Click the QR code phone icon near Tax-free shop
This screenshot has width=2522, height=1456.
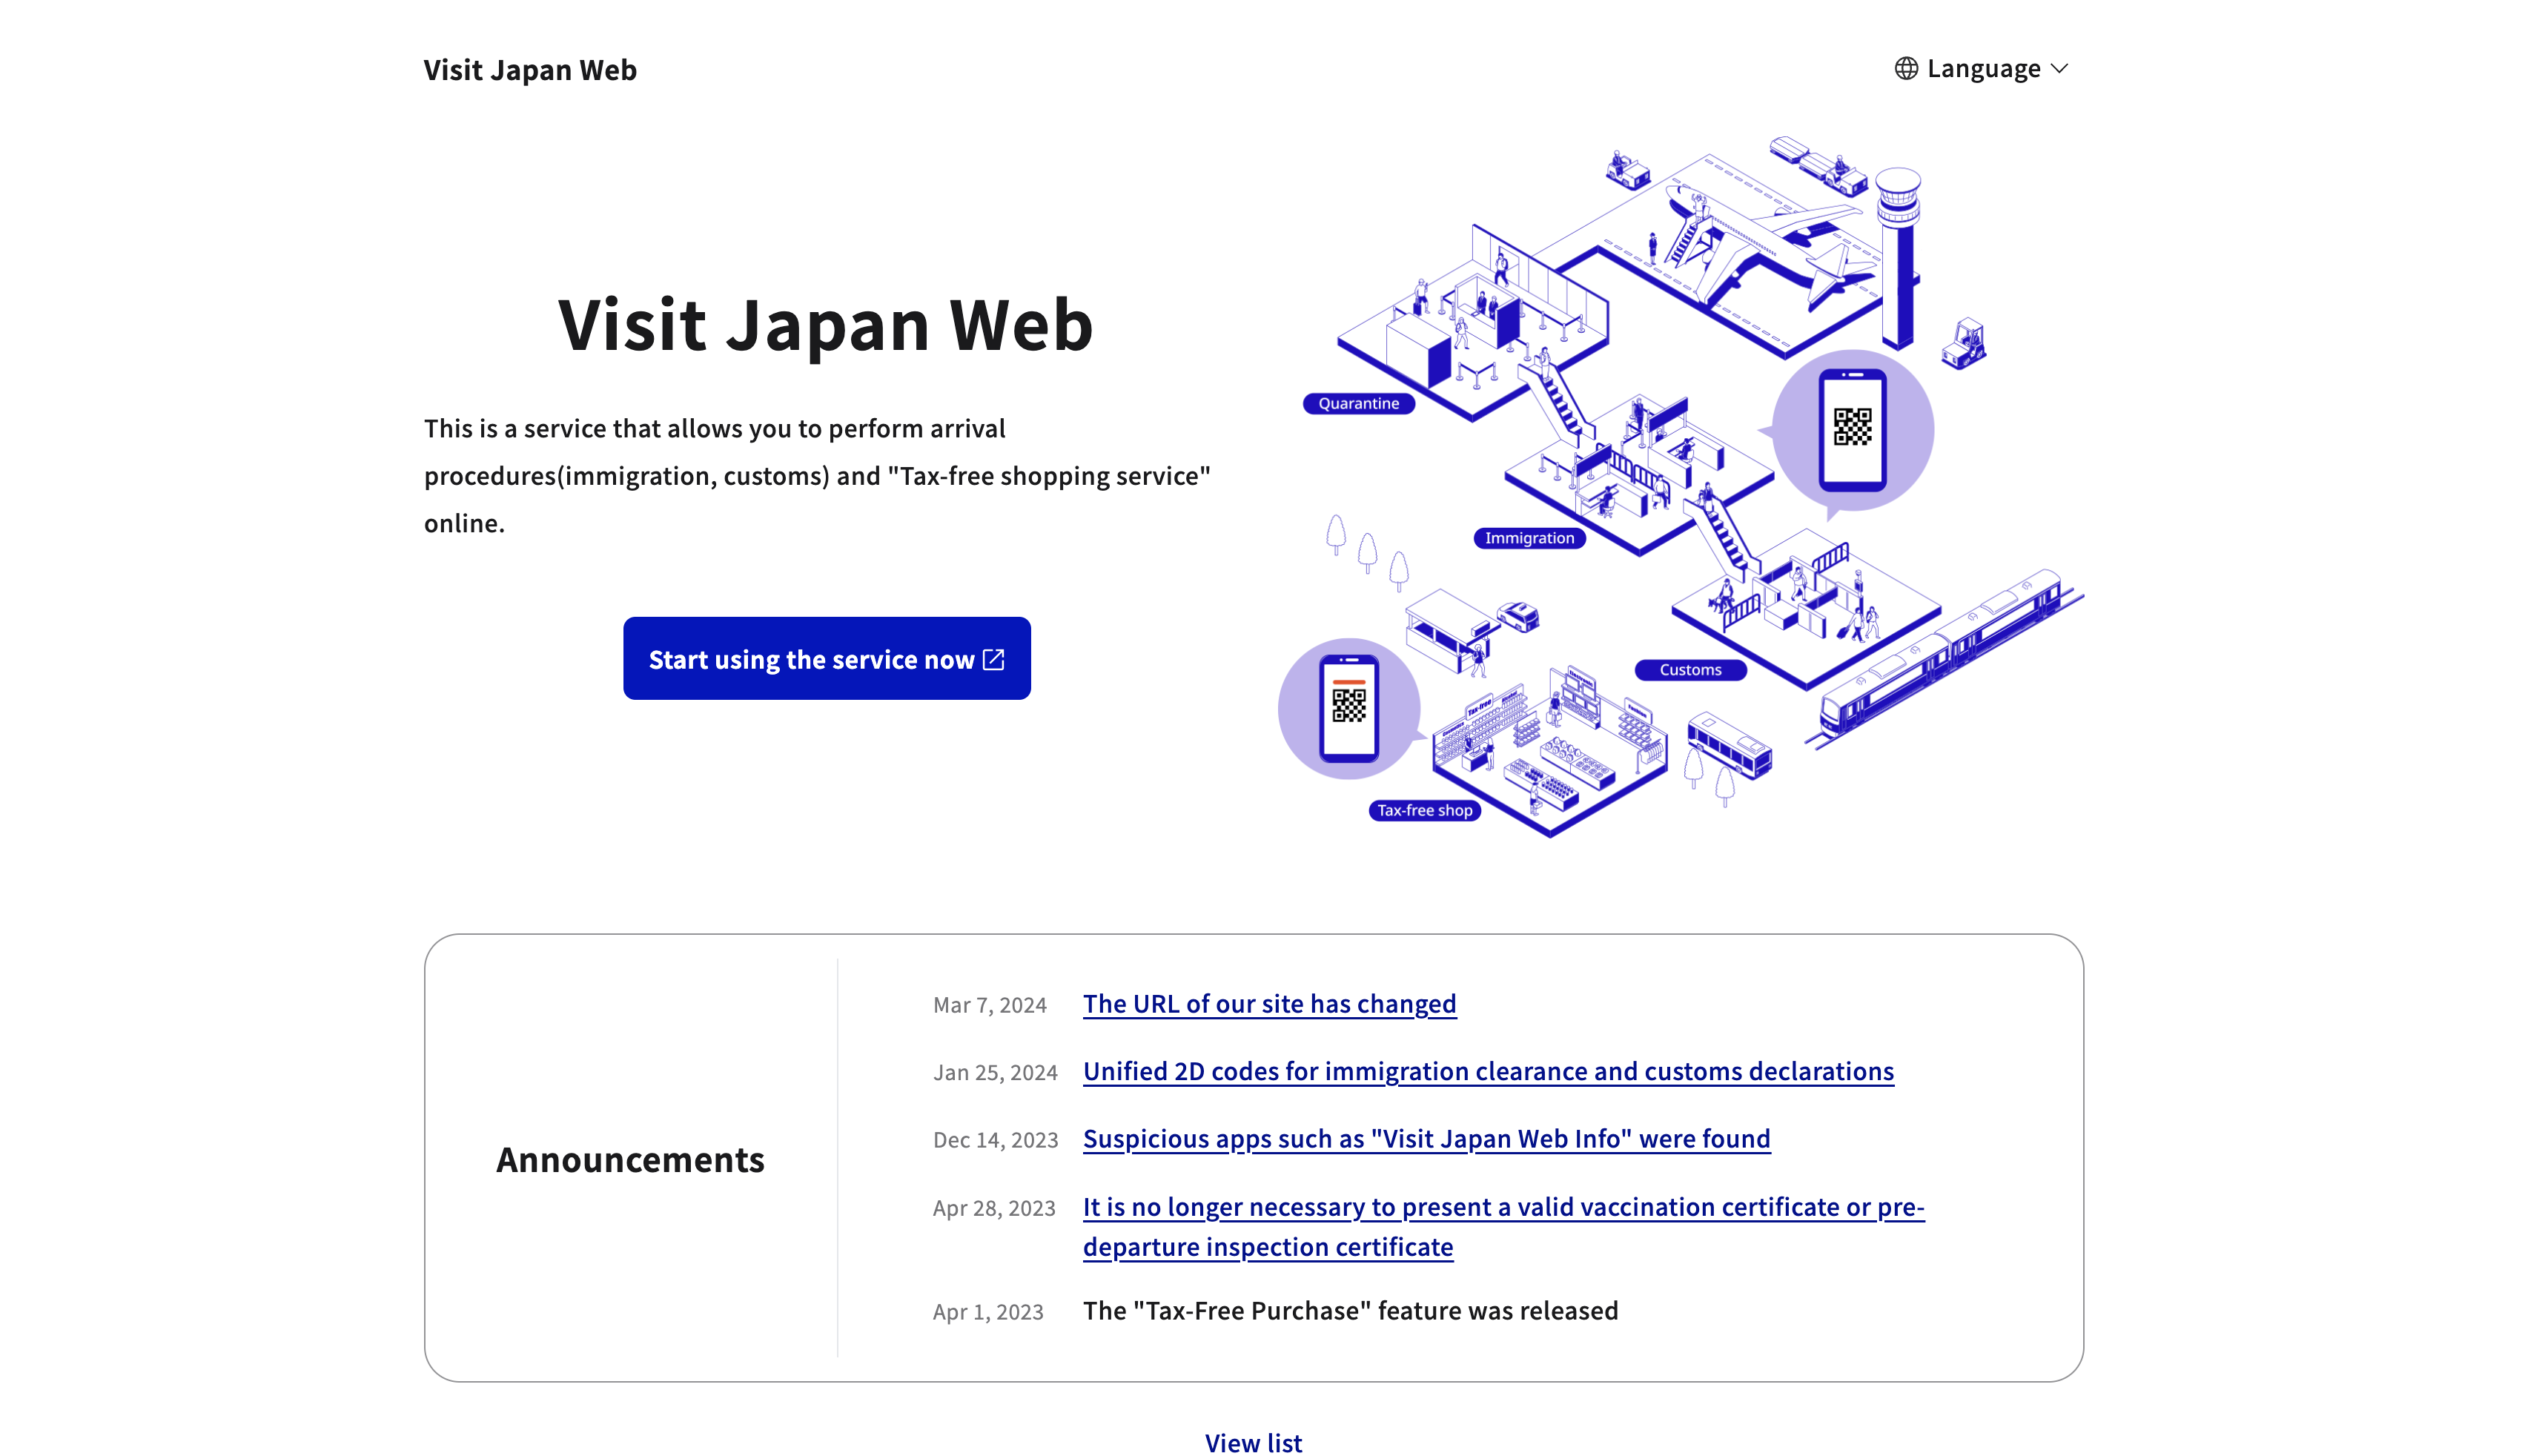(1348, 708)
